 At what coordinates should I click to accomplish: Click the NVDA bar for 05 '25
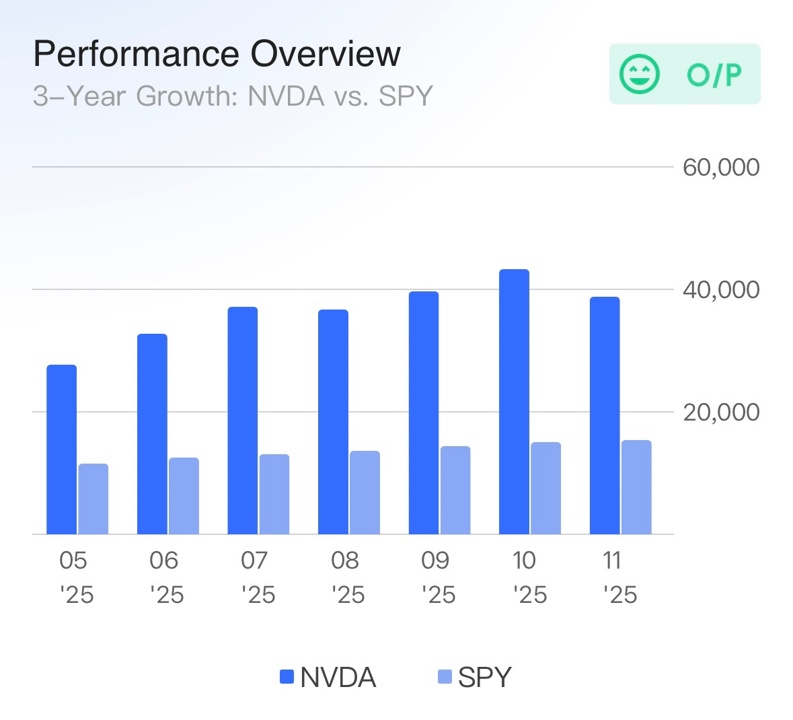click(x=62, y=449)
